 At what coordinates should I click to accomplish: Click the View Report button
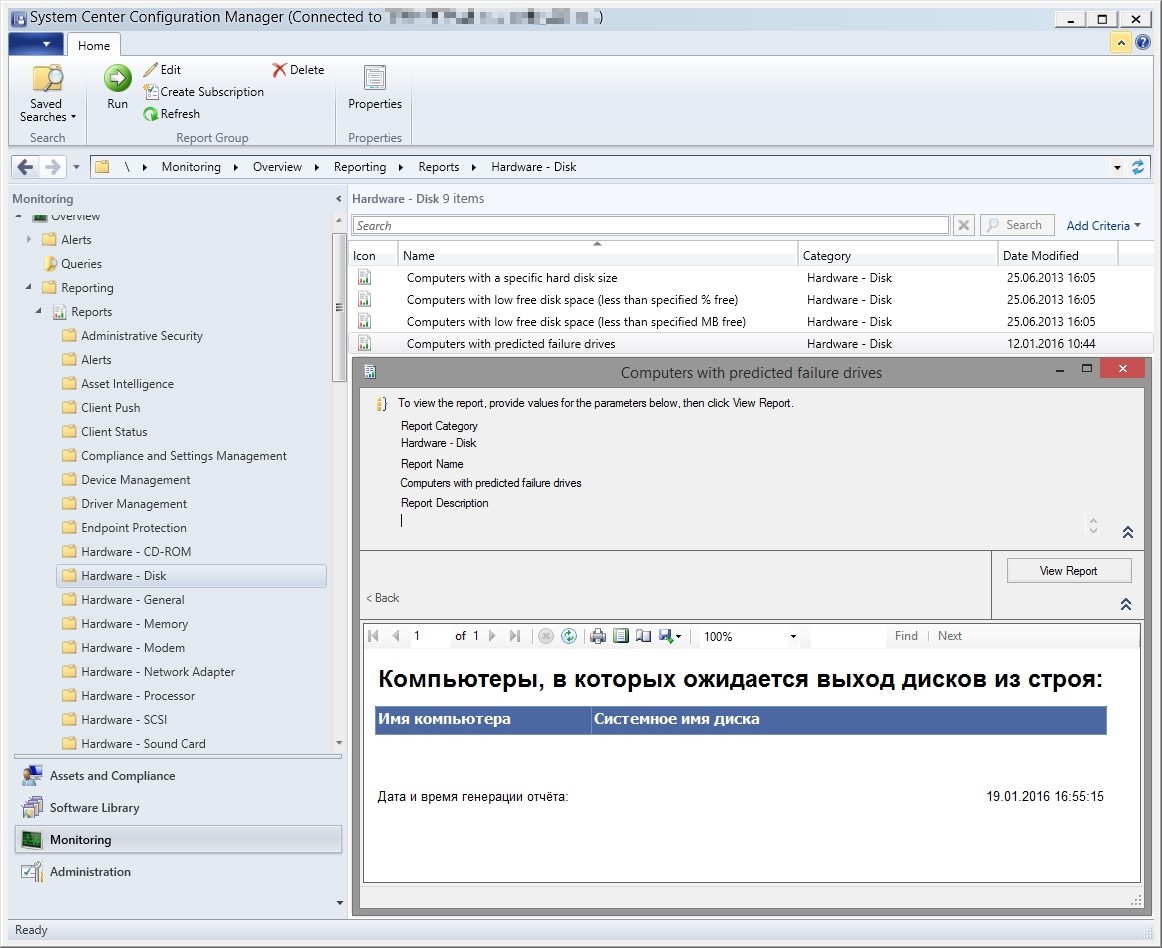[1069, 571]
